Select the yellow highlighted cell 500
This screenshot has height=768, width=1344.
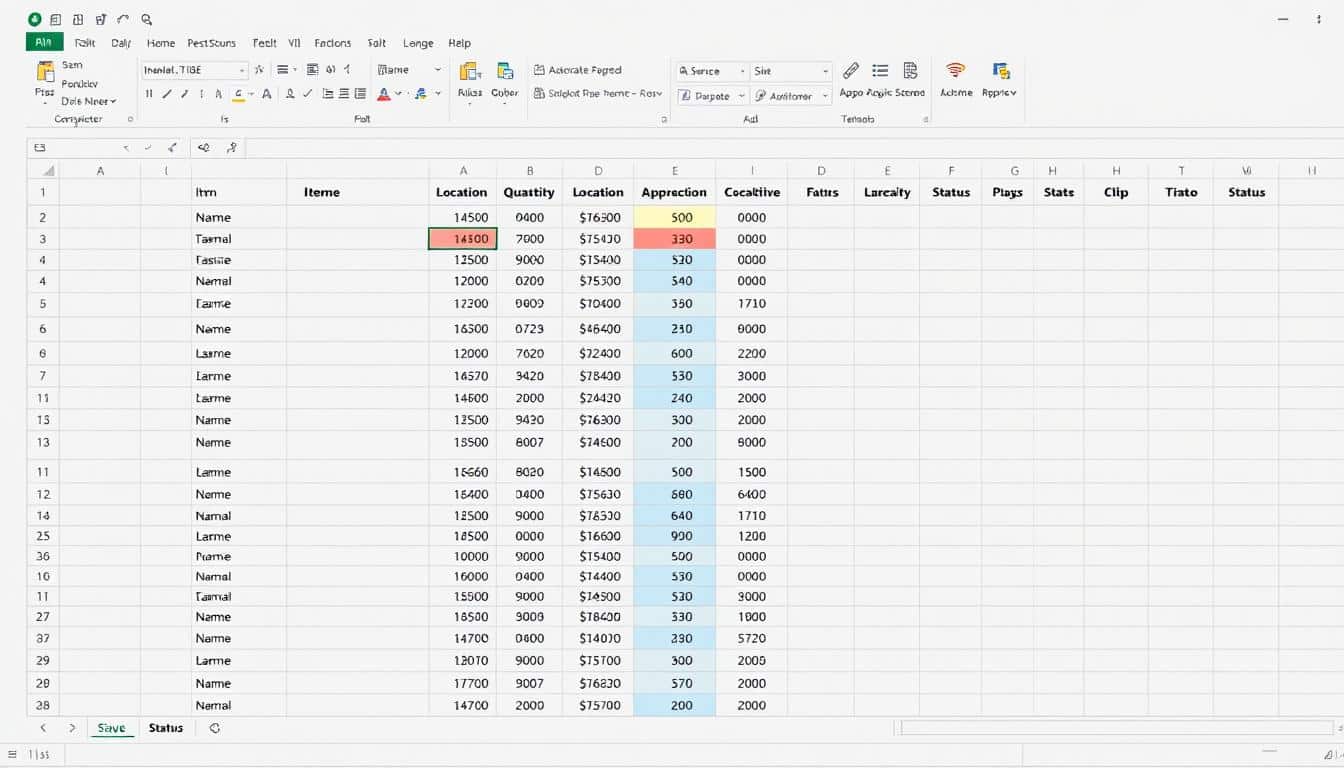(x=675, y=217)
